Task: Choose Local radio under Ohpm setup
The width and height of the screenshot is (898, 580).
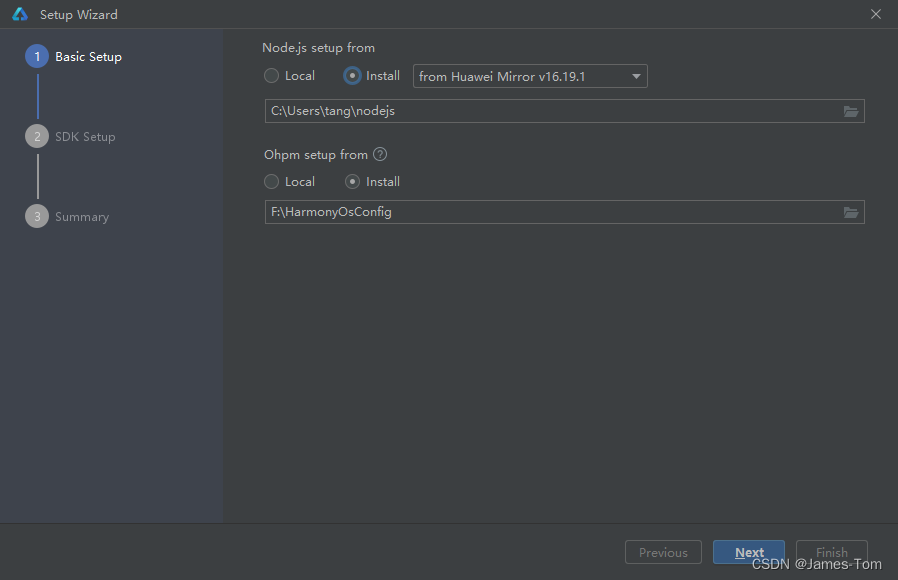Action: [271, 182]
